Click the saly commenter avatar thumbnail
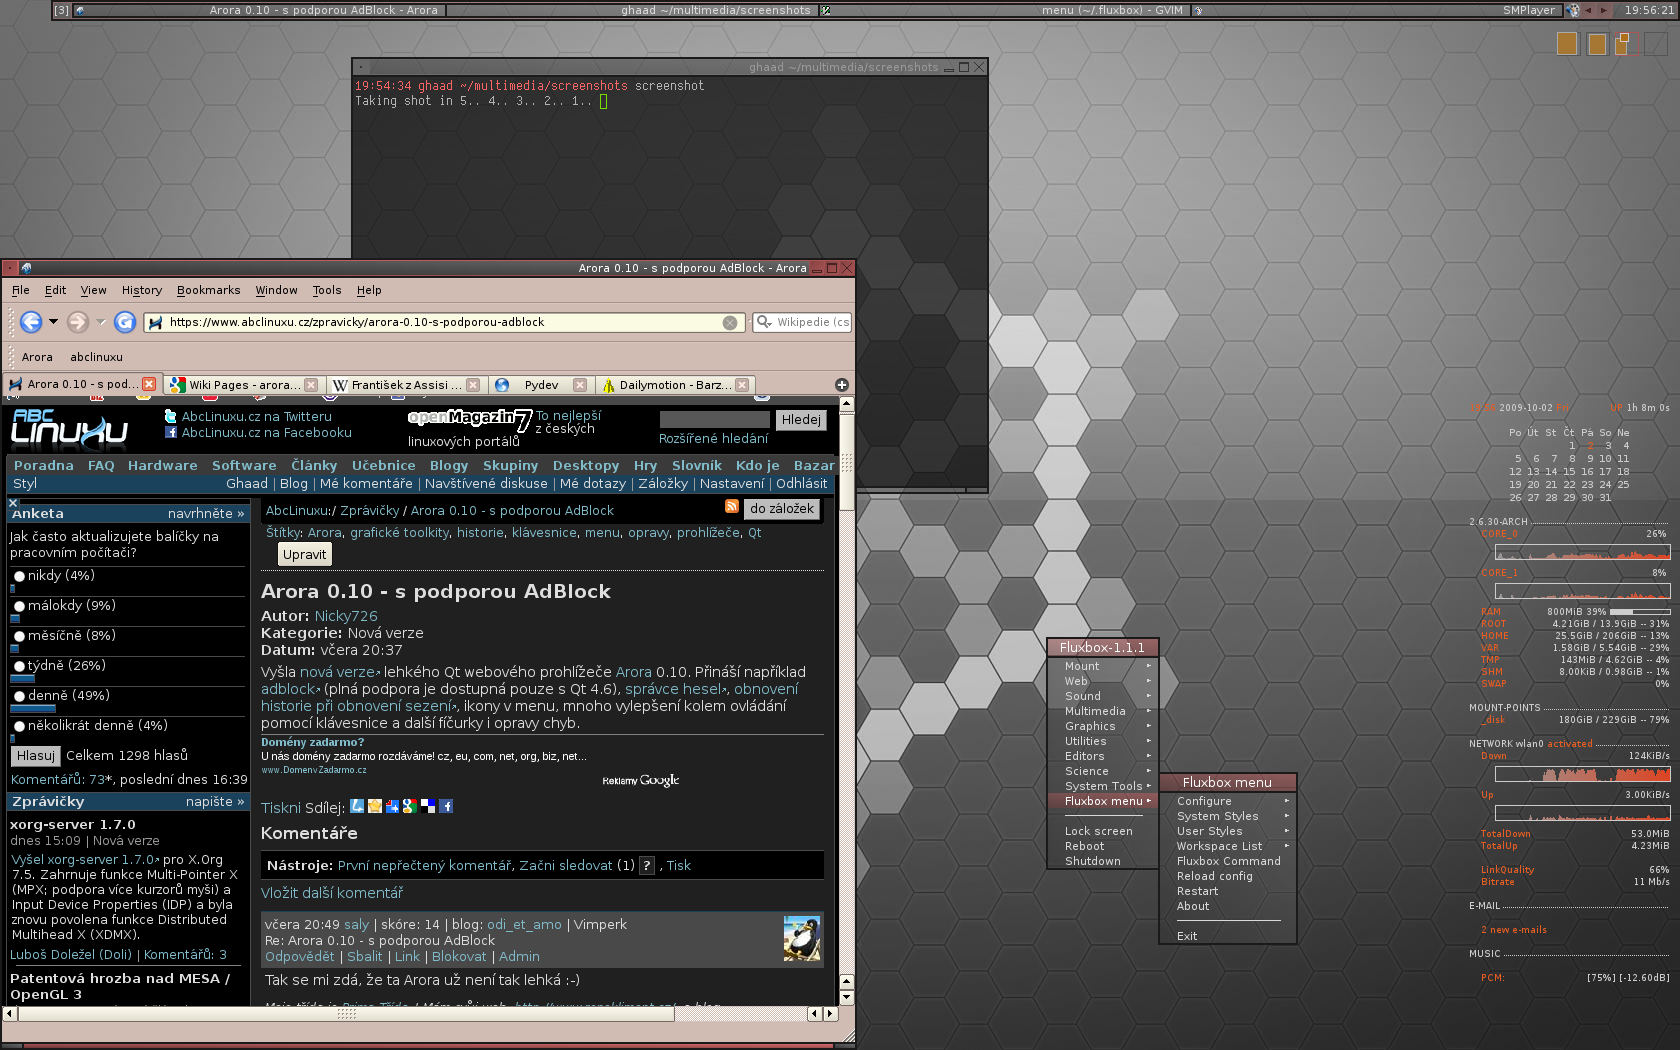1680x1050 pixels. point(801,939)
